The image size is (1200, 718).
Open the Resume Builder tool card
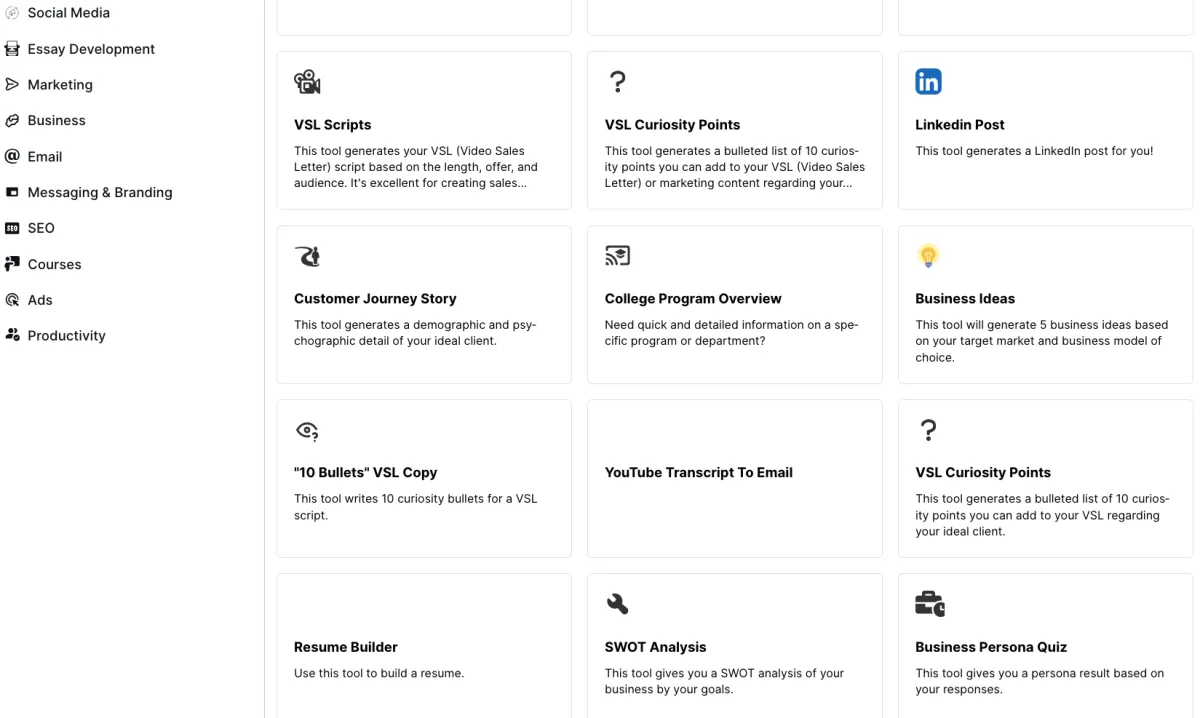pyautogui.click(x=346, y=647)
